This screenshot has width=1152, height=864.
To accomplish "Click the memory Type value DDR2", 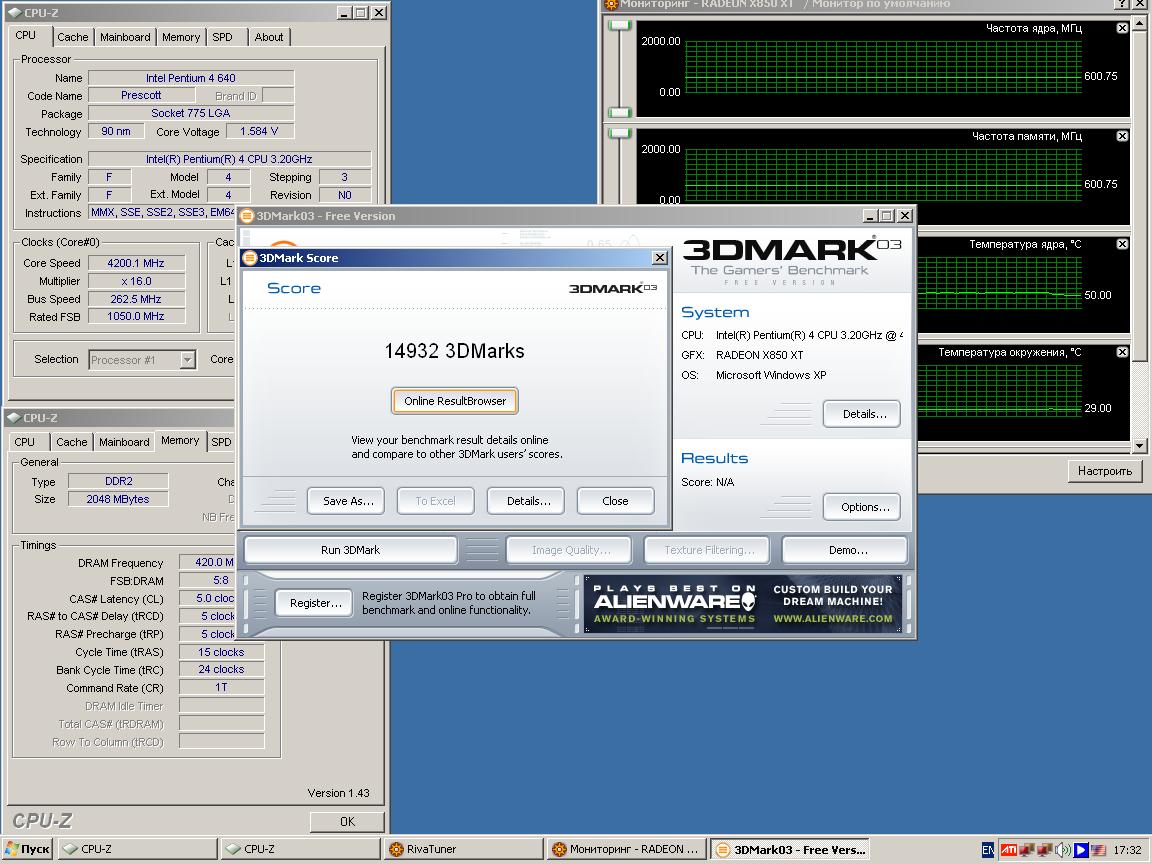I will 118,481.
